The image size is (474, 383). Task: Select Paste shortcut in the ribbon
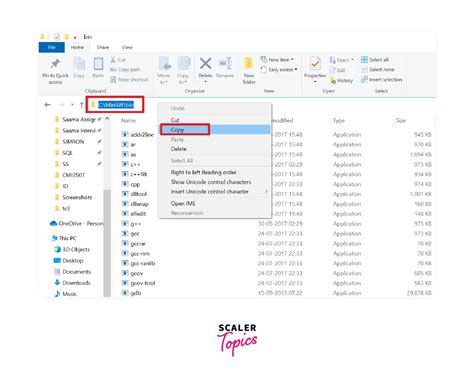pyautogui.click(x=129, y=80)
